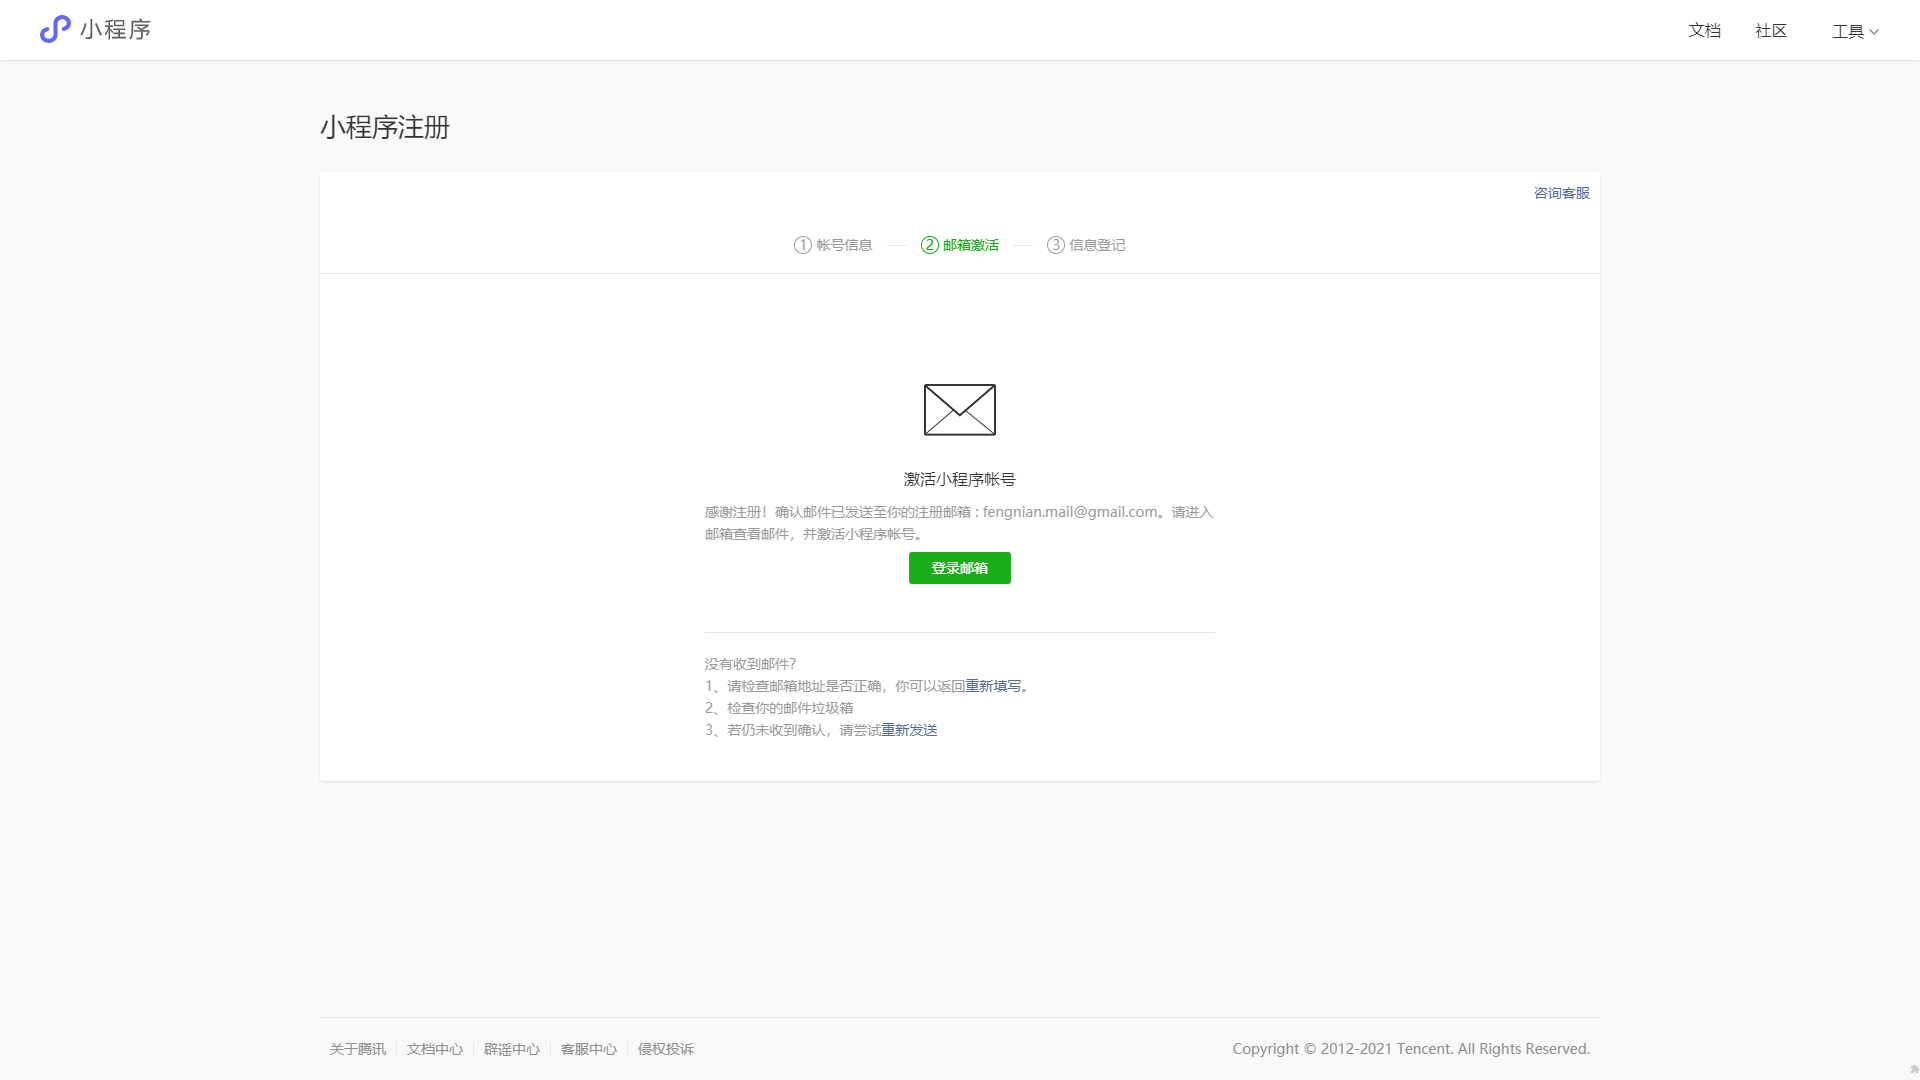Open the 辟谣中心 footer link
This screenshot has height=1080, width=1920.
tap(511, 1049)
